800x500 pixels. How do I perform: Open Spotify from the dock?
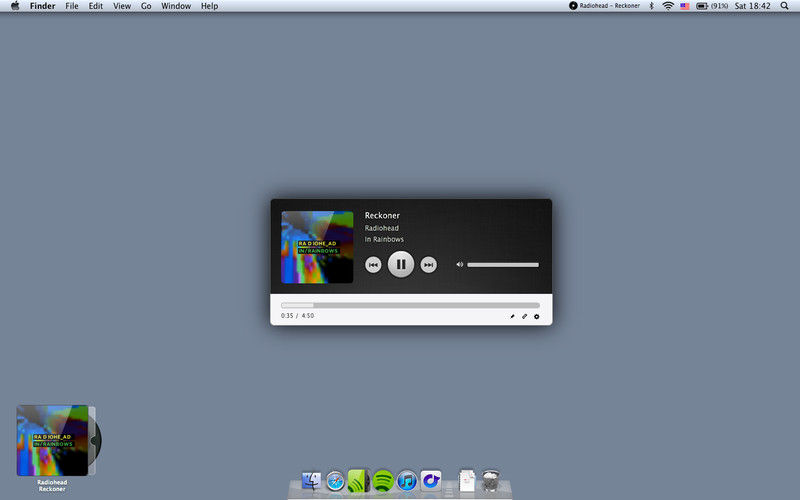click(383, 481)
